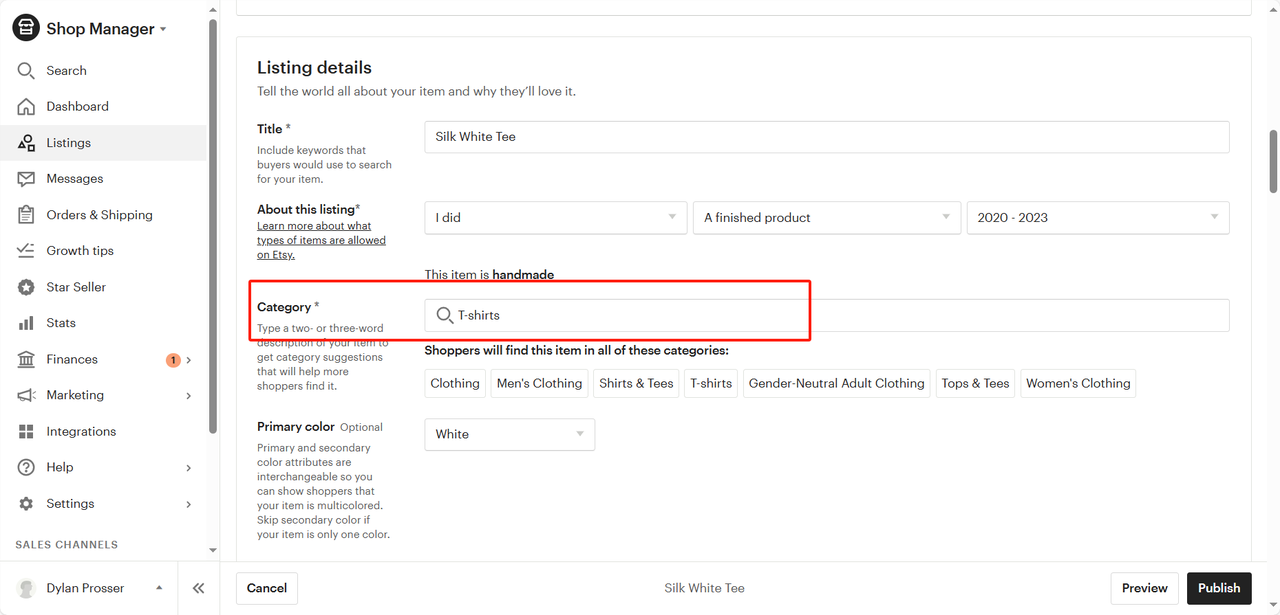Click the Category search input
Image resolution: width=1280 pixels, height=615 pixels.
826,315
